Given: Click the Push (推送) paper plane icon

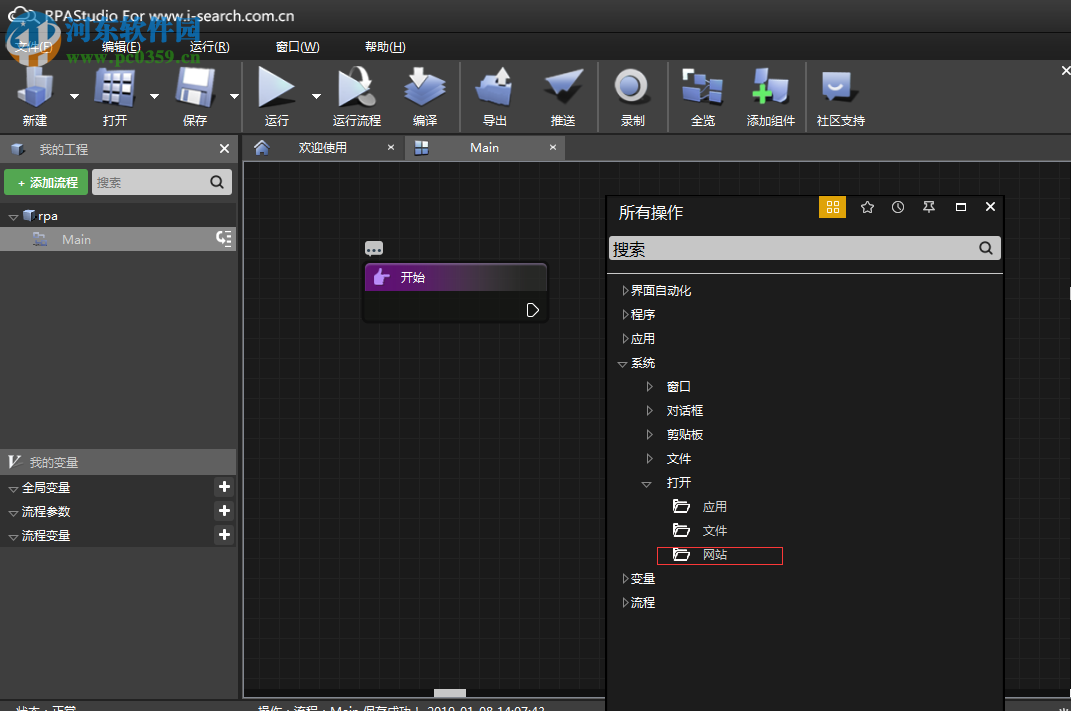Looking at the screenshot, I should tap(563, 88).
